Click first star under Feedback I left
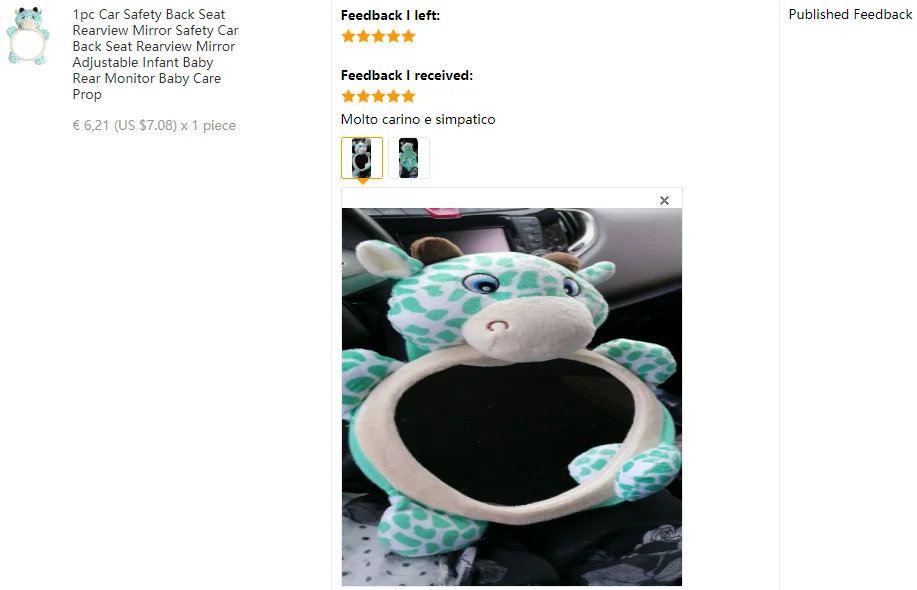This screenshot has height=590, width=917. click(x=349, y=36)
